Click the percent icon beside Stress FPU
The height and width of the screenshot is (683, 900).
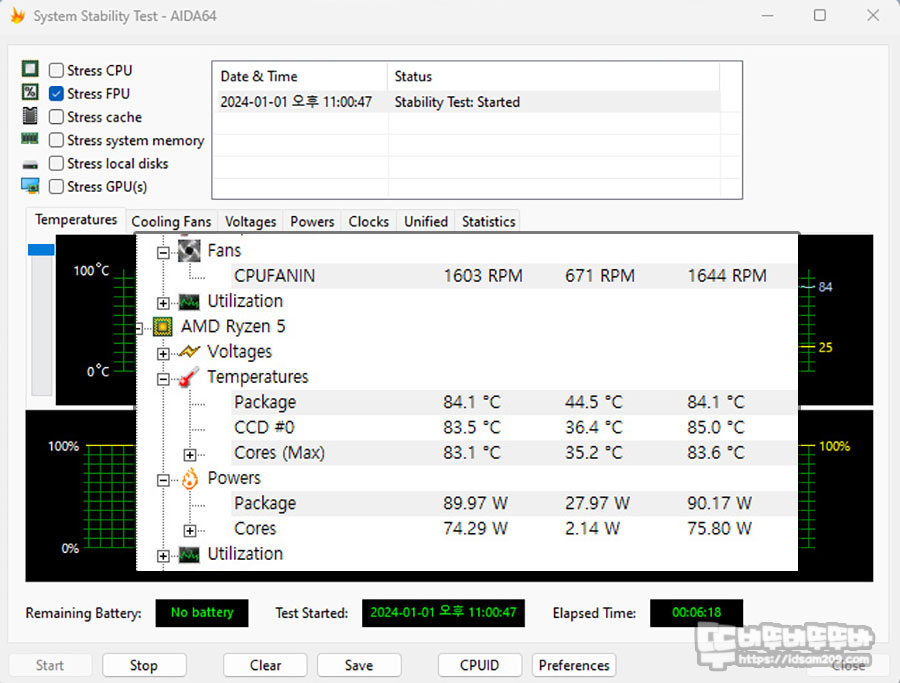point(30,92)
